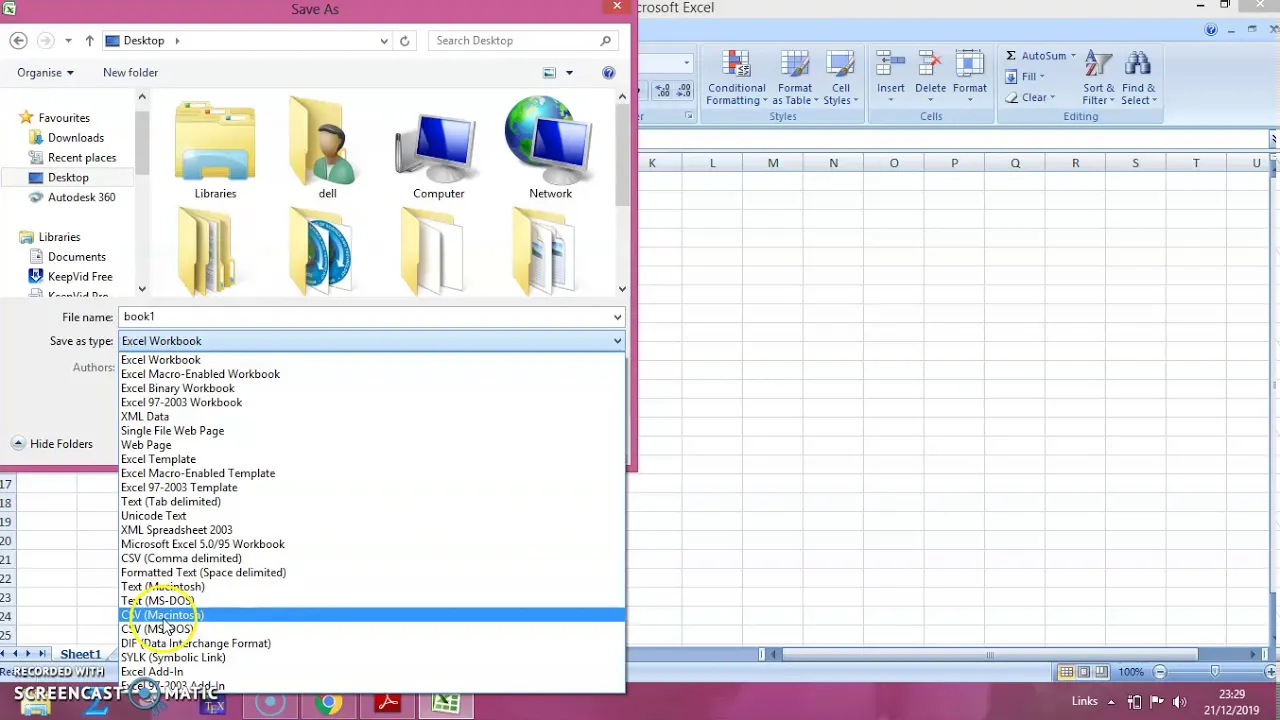Choose Unicode Text file type
Screen dimensions: 1280x720
point(372,516)
